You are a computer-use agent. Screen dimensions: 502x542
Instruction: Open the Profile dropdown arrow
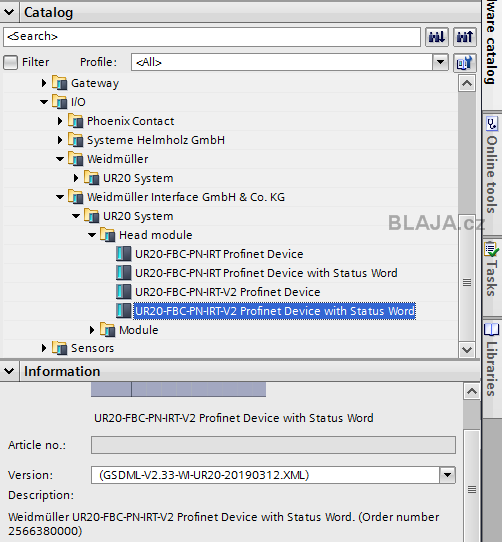point(440,62)
